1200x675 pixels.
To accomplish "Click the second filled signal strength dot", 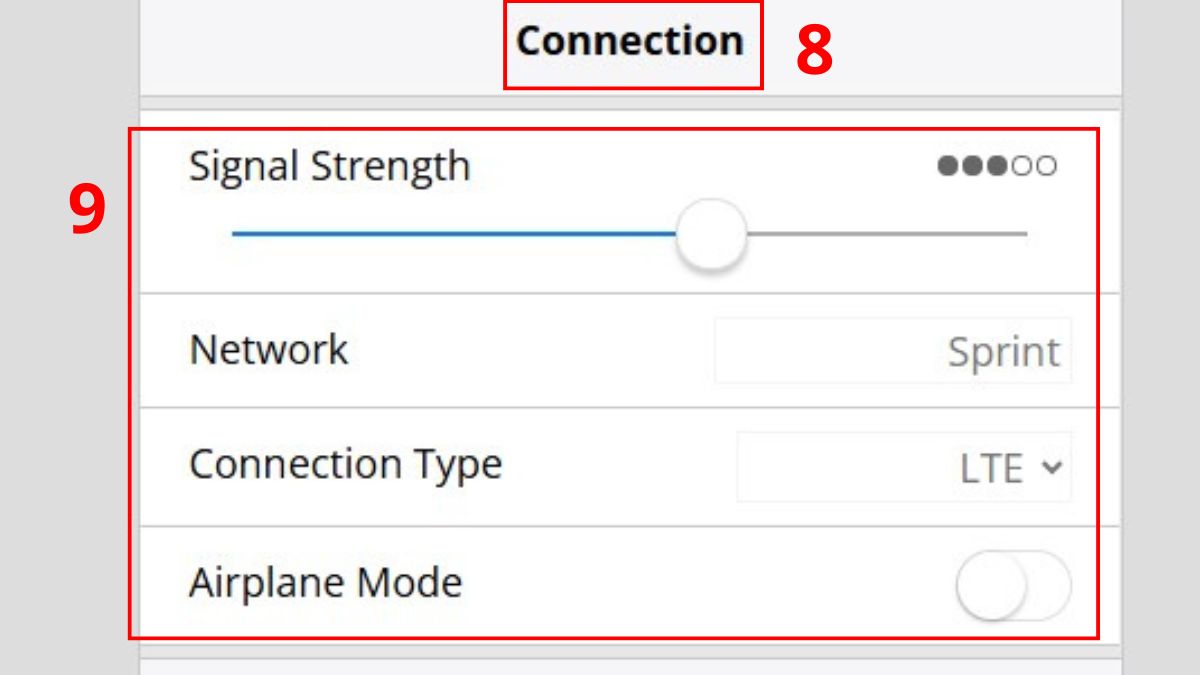I will (x=971, y=166).
